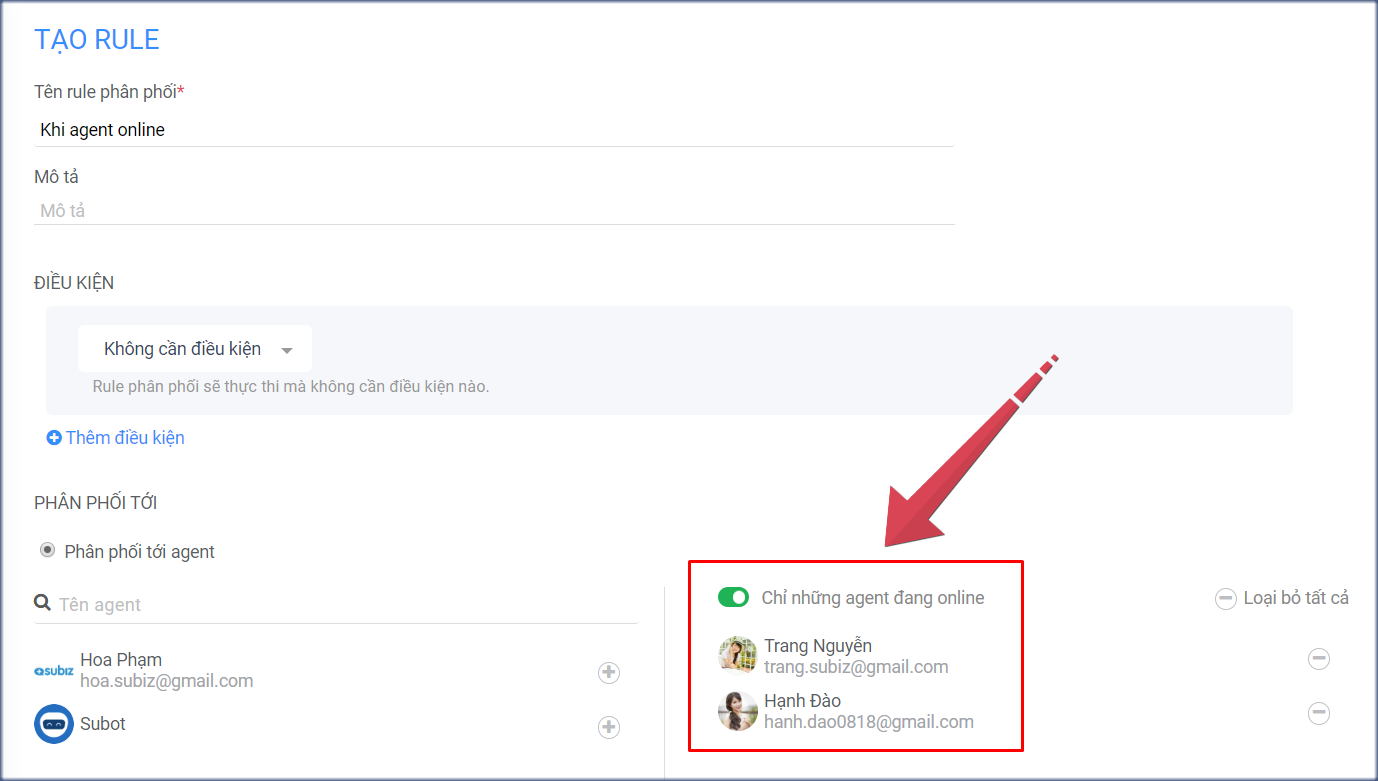The height and width of the screenshot is (781, 1378).
Task: Click the Thêm điều kiện link
Action: 123,438
